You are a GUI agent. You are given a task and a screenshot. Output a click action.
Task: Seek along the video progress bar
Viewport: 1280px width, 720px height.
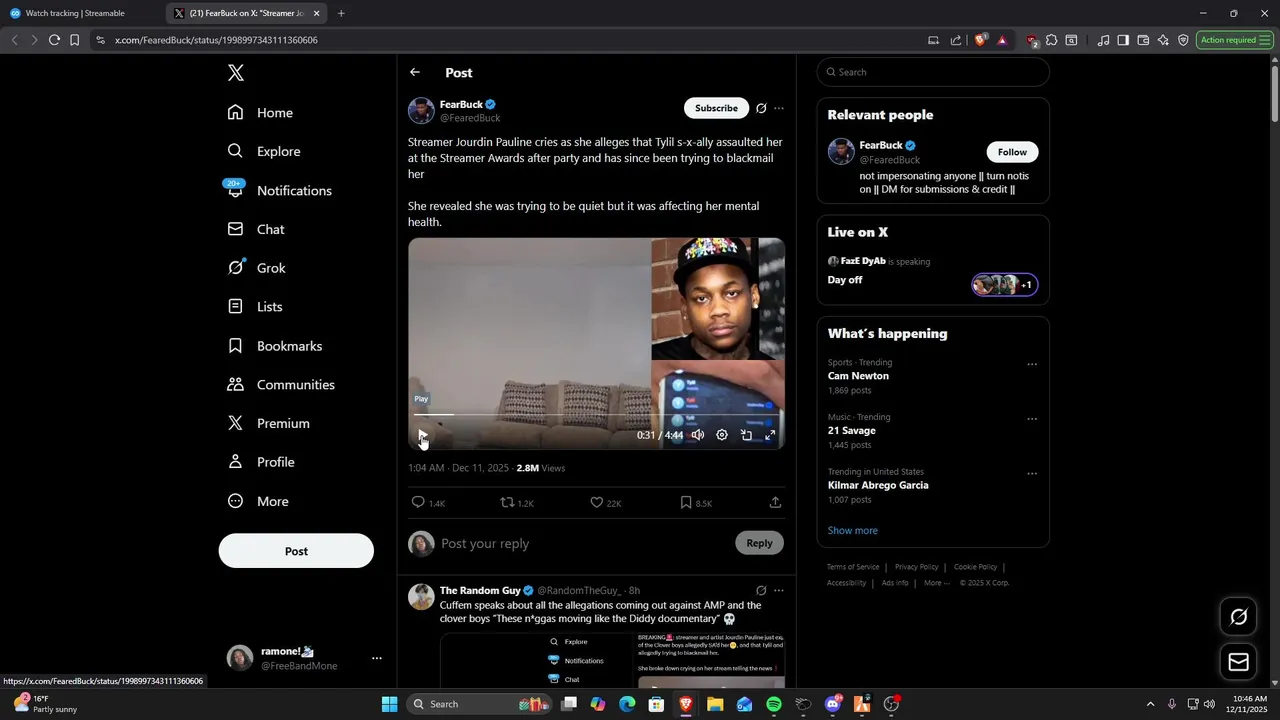coord(596,414)
